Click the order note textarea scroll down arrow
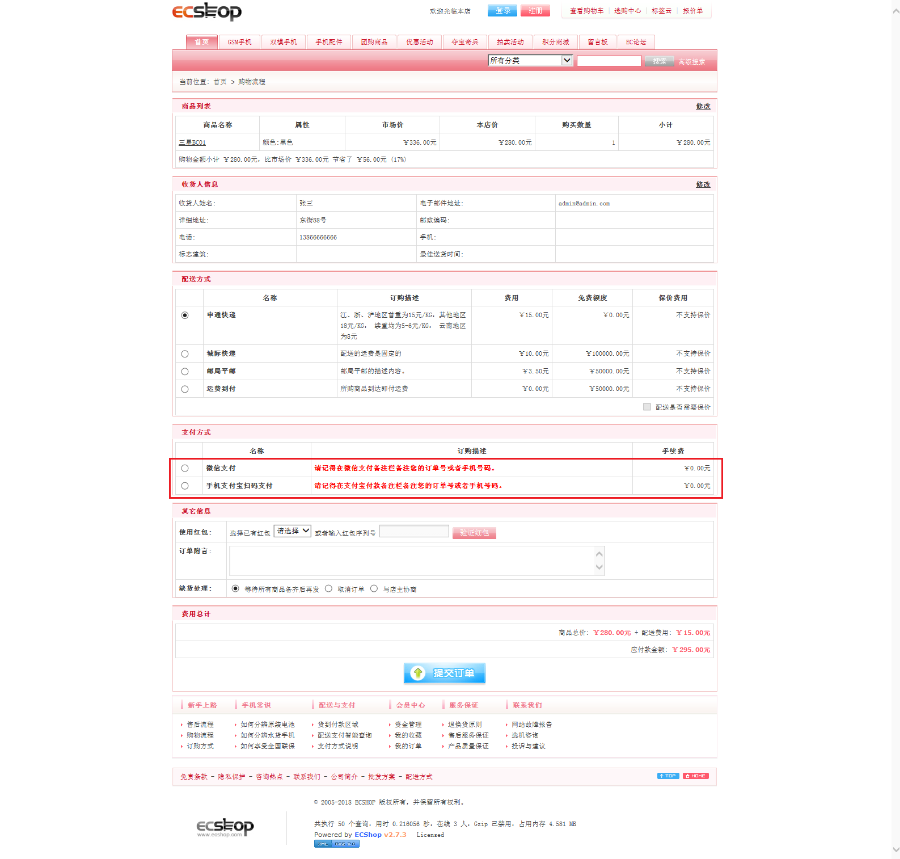This screenshot has width=900, height=859. coord(599,568)
